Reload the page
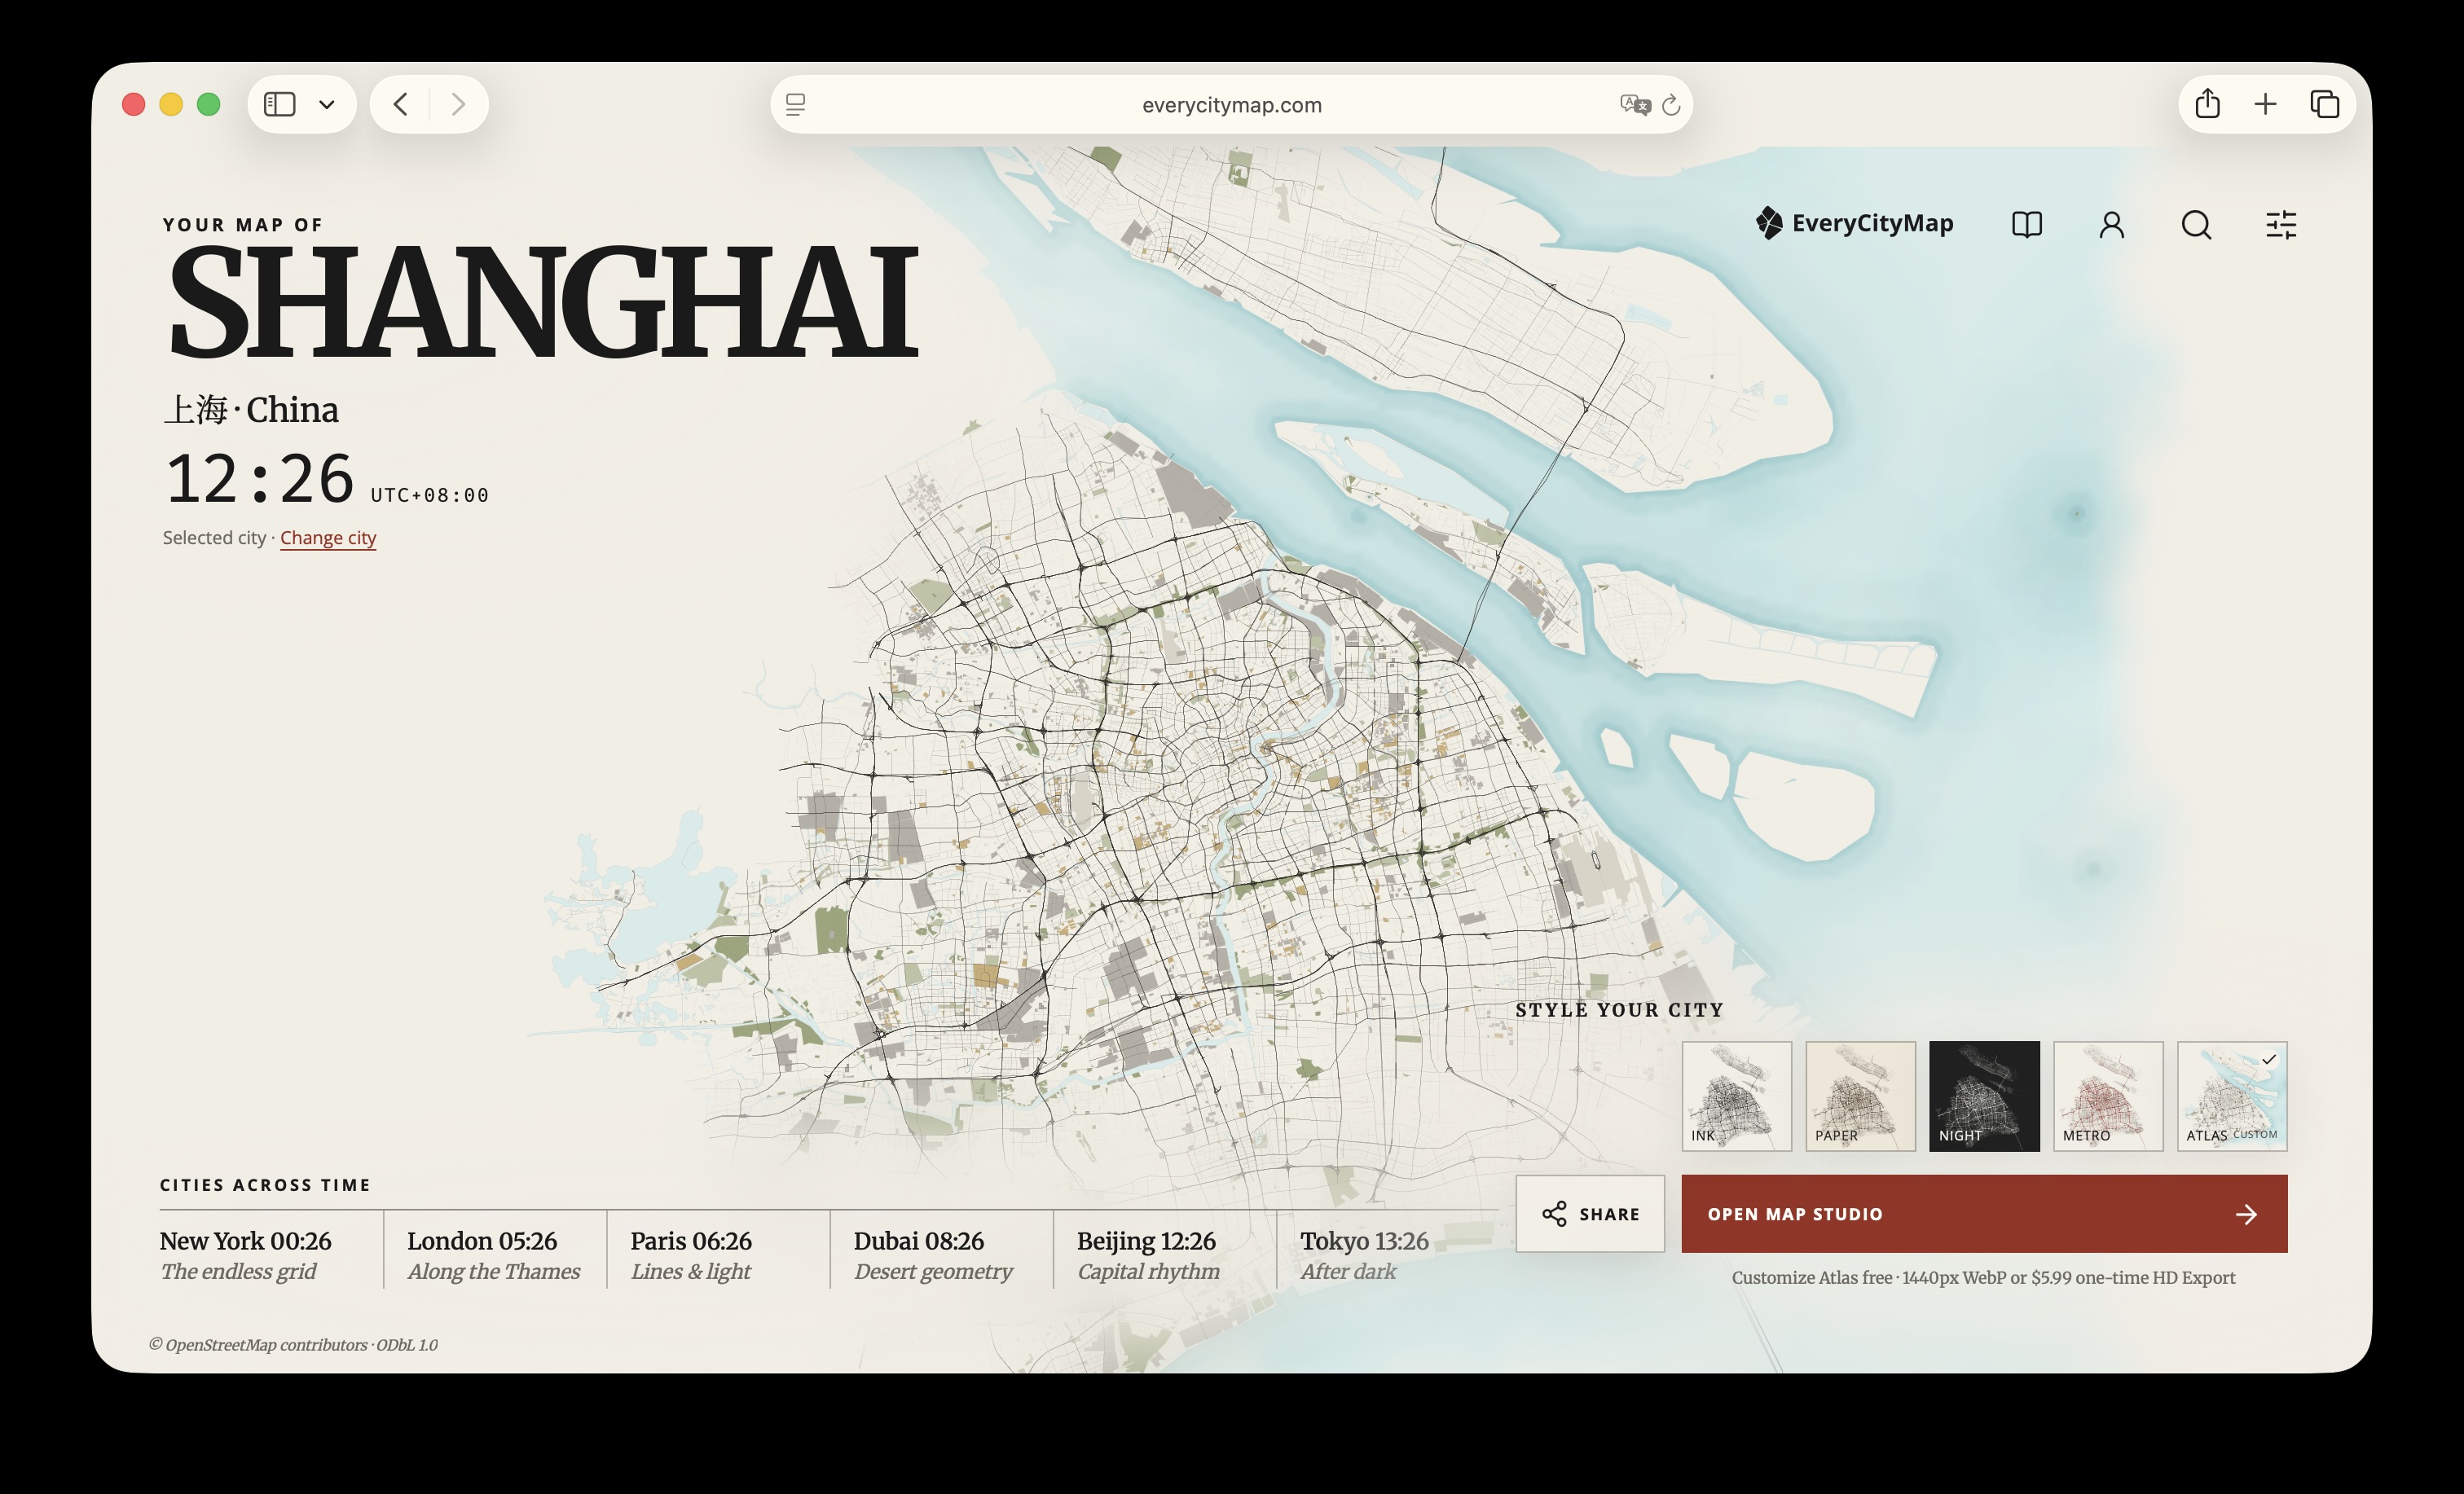The image size is (2464, 1494). (x=1671, y=104)
